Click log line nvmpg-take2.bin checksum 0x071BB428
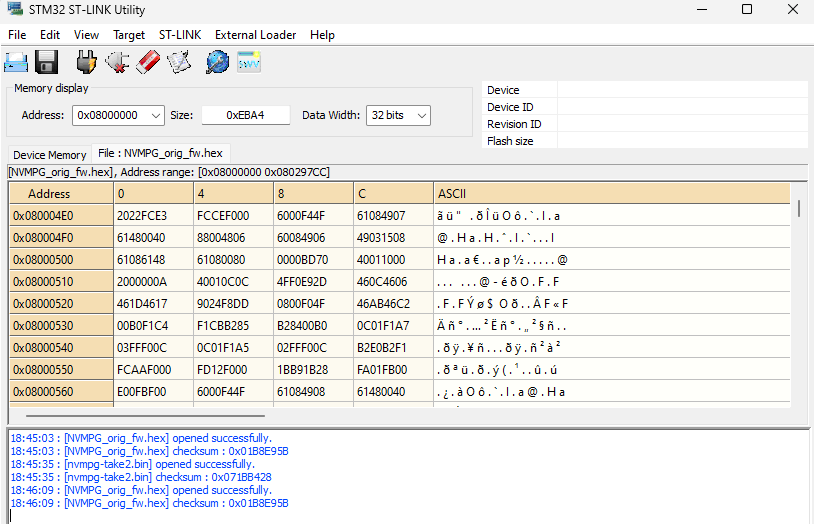814x524 pixels. click(x=141, y=477)
